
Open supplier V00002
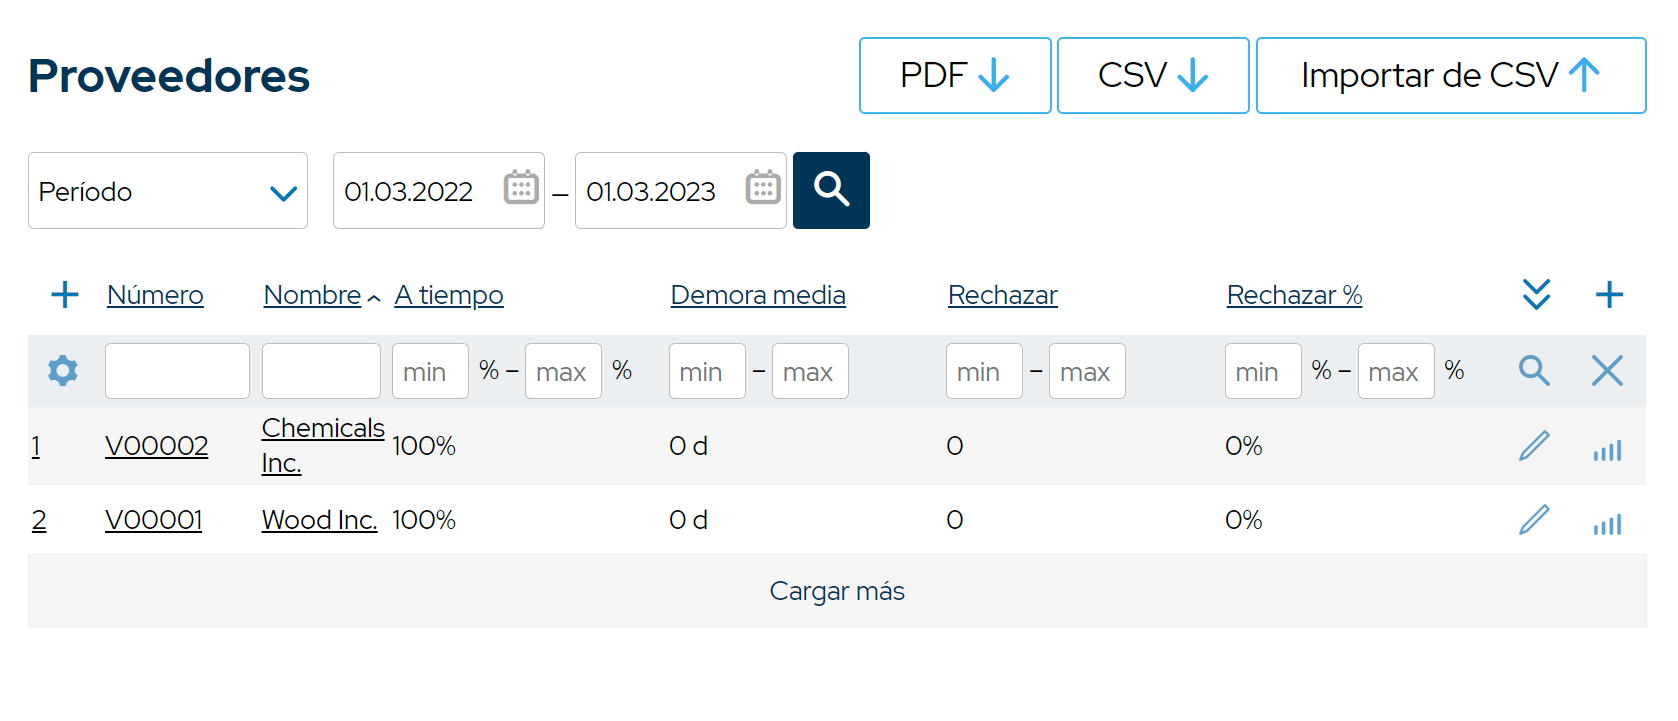[156, 447]
